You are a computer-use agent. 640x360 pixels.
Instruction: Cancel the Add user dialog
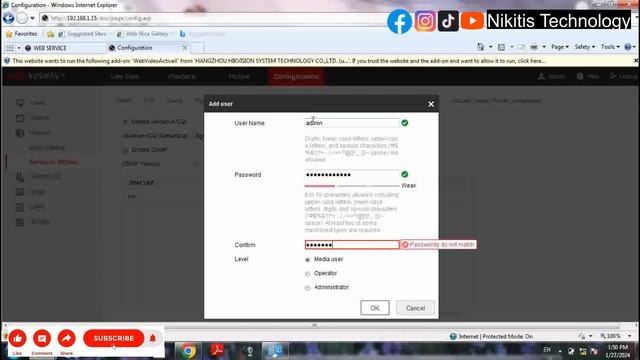(x=415, y=308)
